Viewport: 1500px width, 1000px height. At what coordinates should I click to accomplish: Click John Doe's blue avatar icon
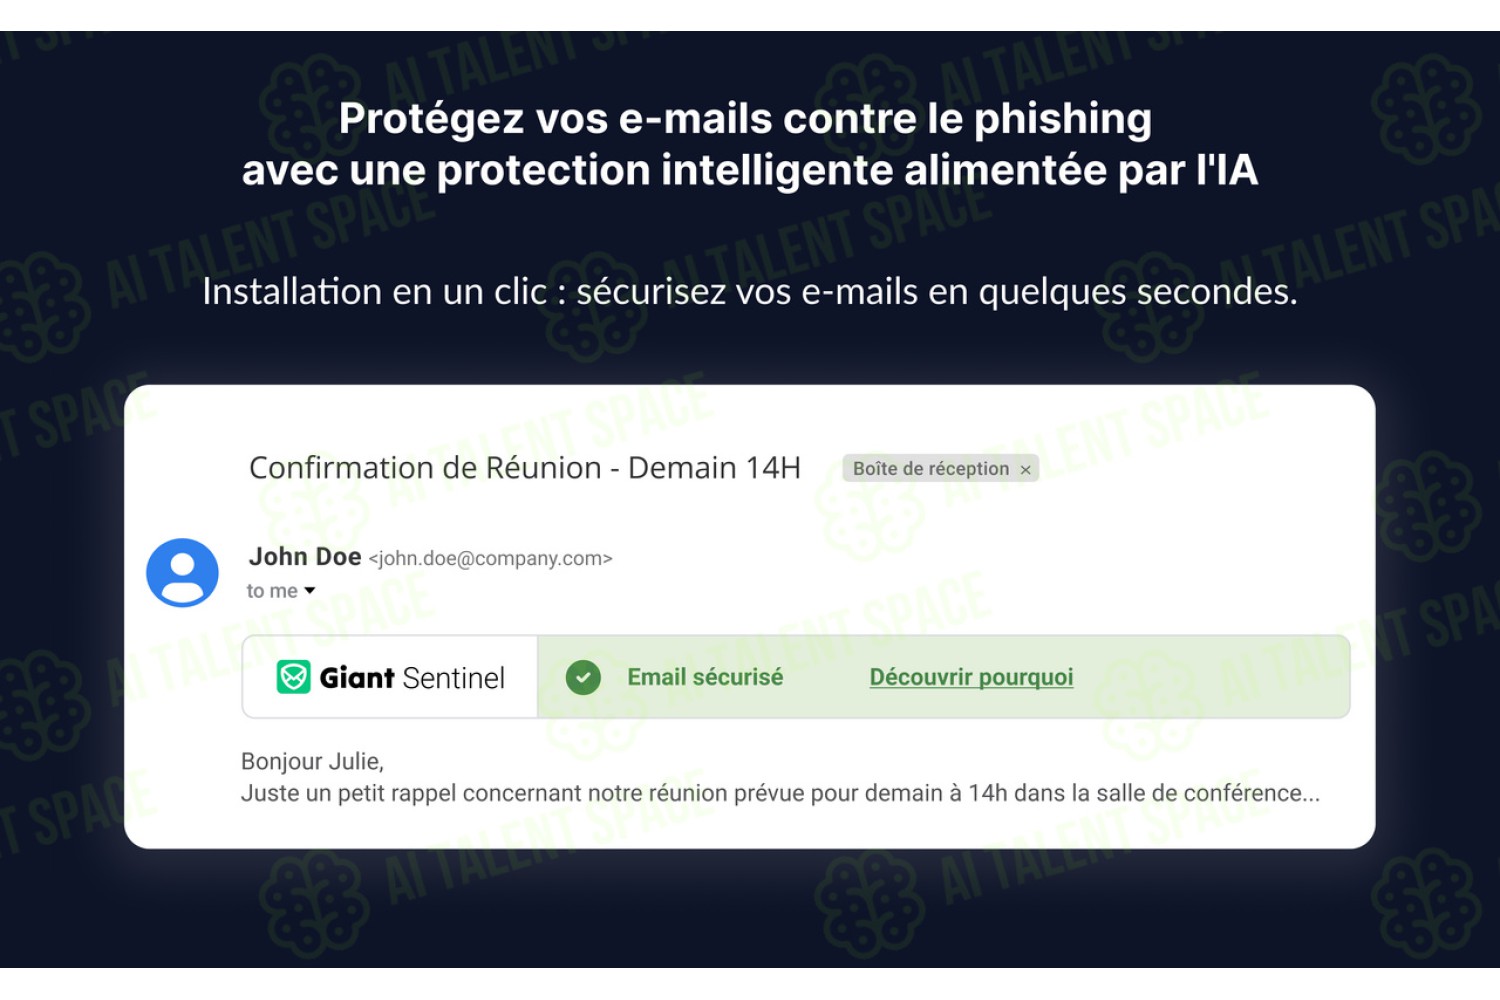coord(182,573)
